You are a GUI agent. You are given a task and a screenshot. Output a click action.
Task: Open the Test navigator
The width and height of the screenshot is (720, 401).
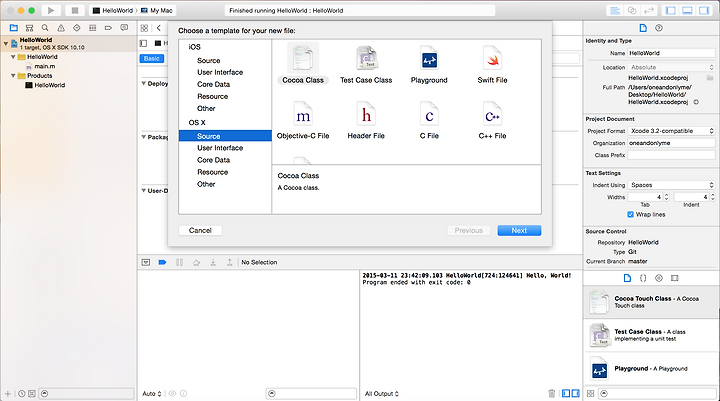77,28
